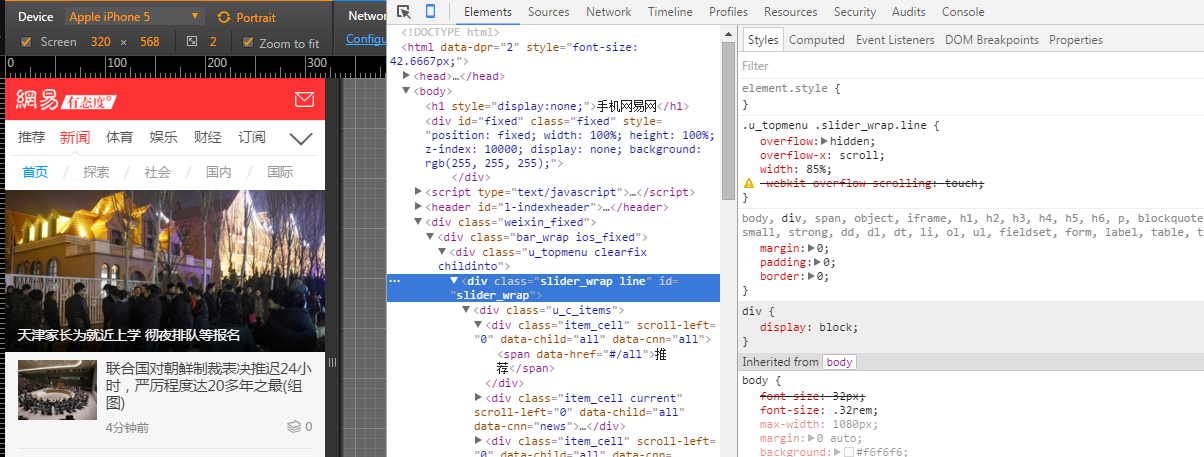Tap the 新闻 channel on the page
The width and height of the screenshot is (1204, 457).
75,138
